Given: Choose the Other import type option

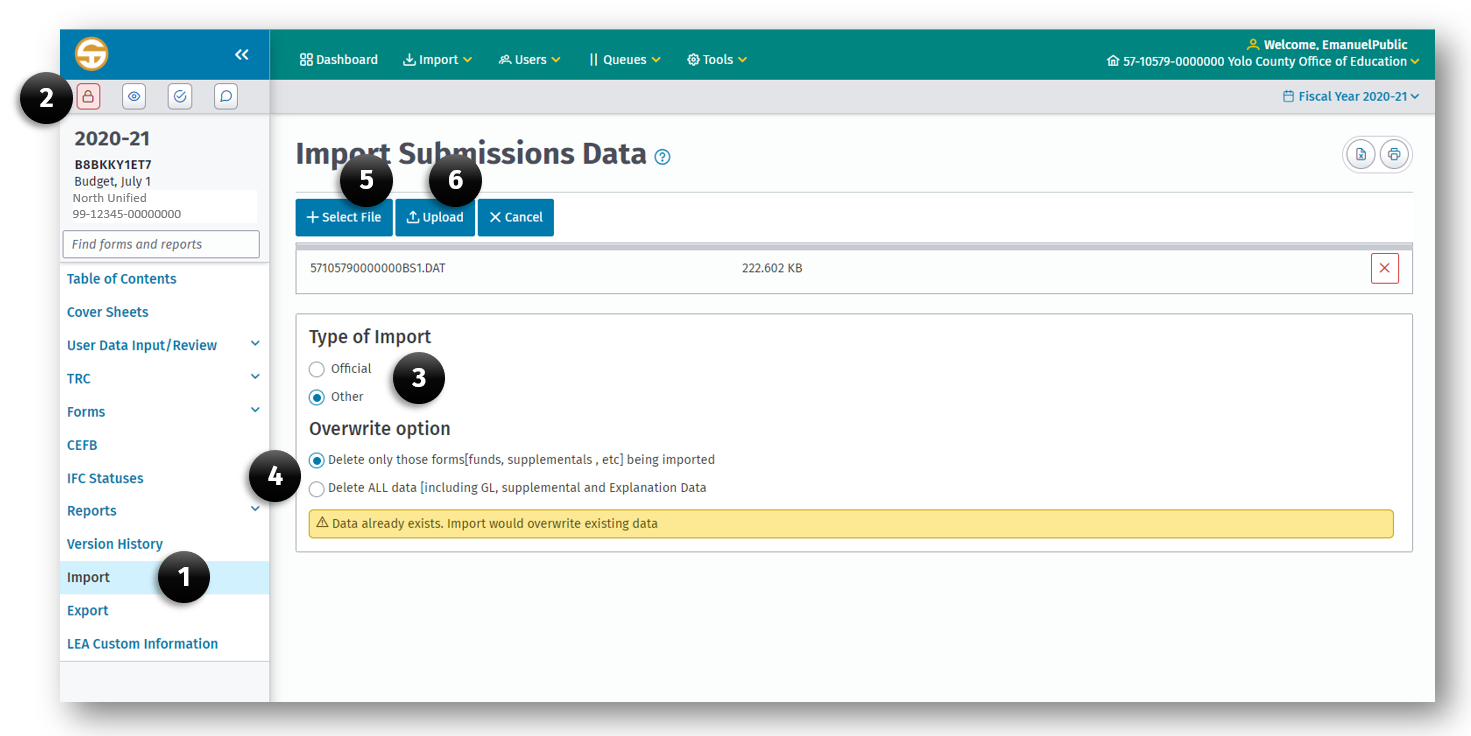Looking at the screenshot, I should [315, 396].
